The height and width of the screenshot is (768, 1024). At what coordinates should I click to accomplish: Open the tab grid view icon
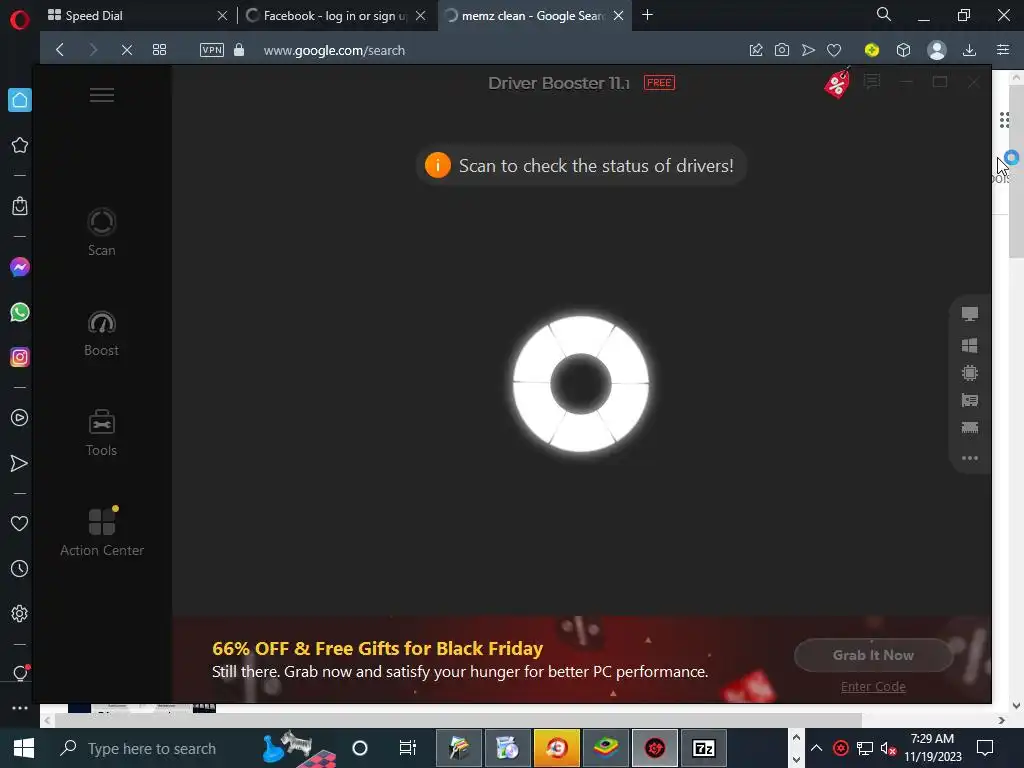pos(159,50)
